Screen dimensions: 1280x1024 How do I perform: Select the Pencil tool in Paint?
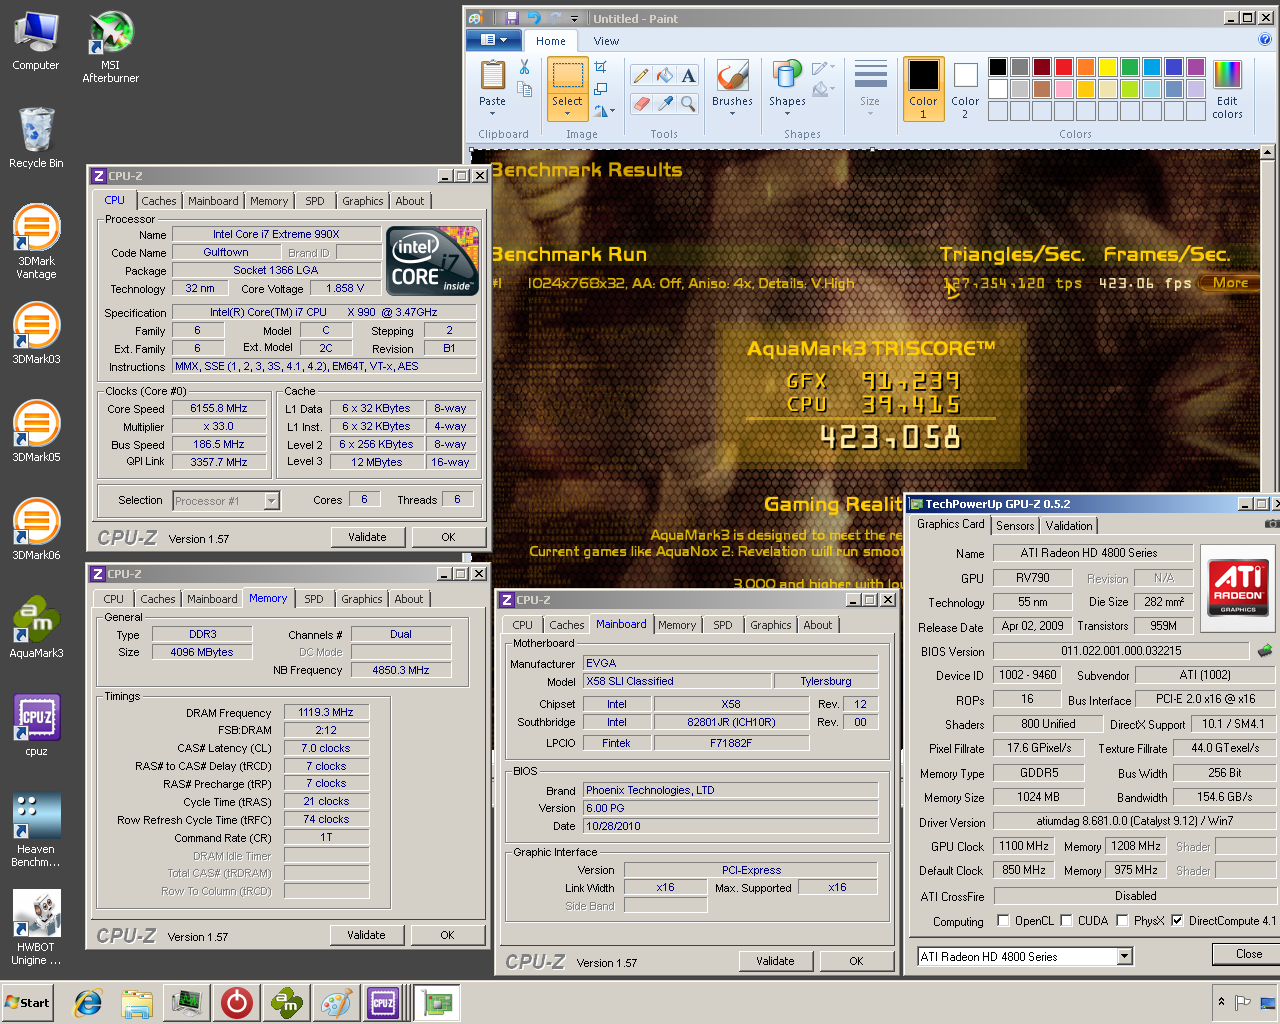[x=641, y=76]
